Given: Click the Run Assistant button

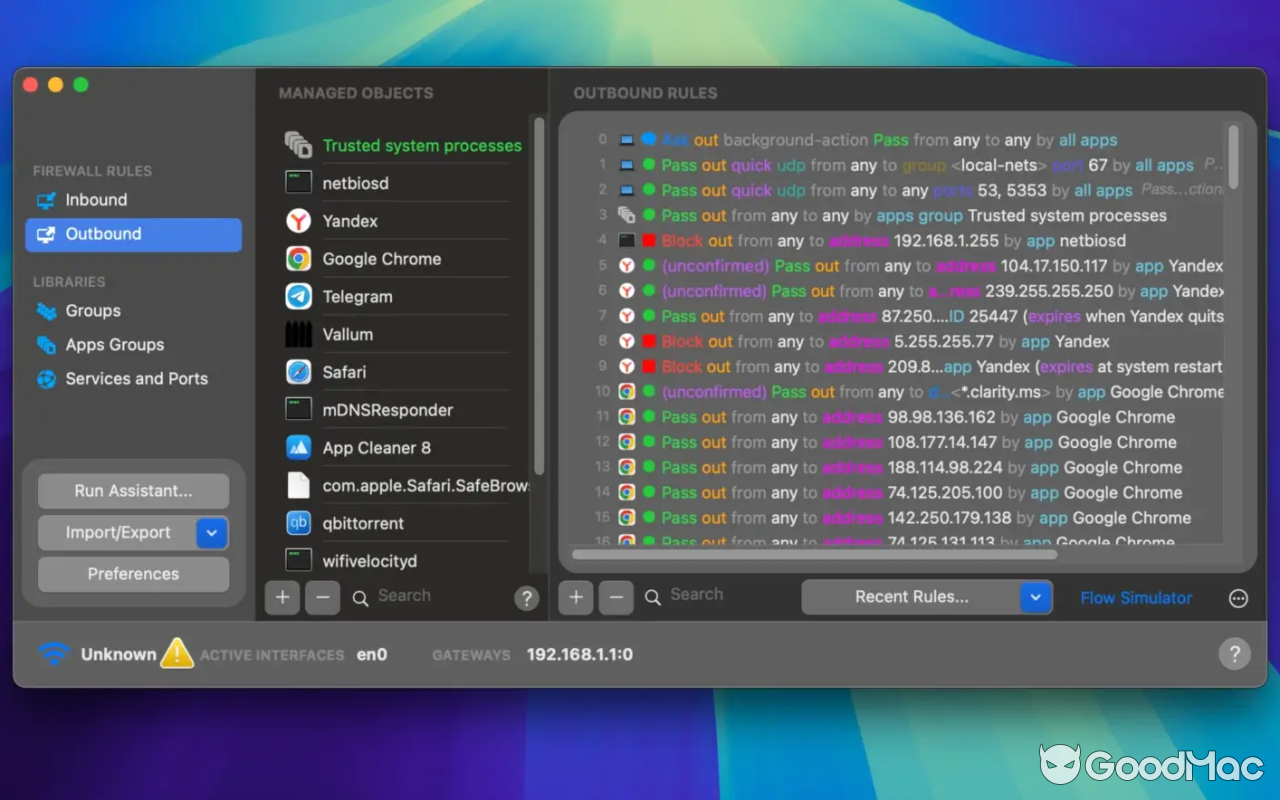Looking at the screenshot, I should point(133,491).
